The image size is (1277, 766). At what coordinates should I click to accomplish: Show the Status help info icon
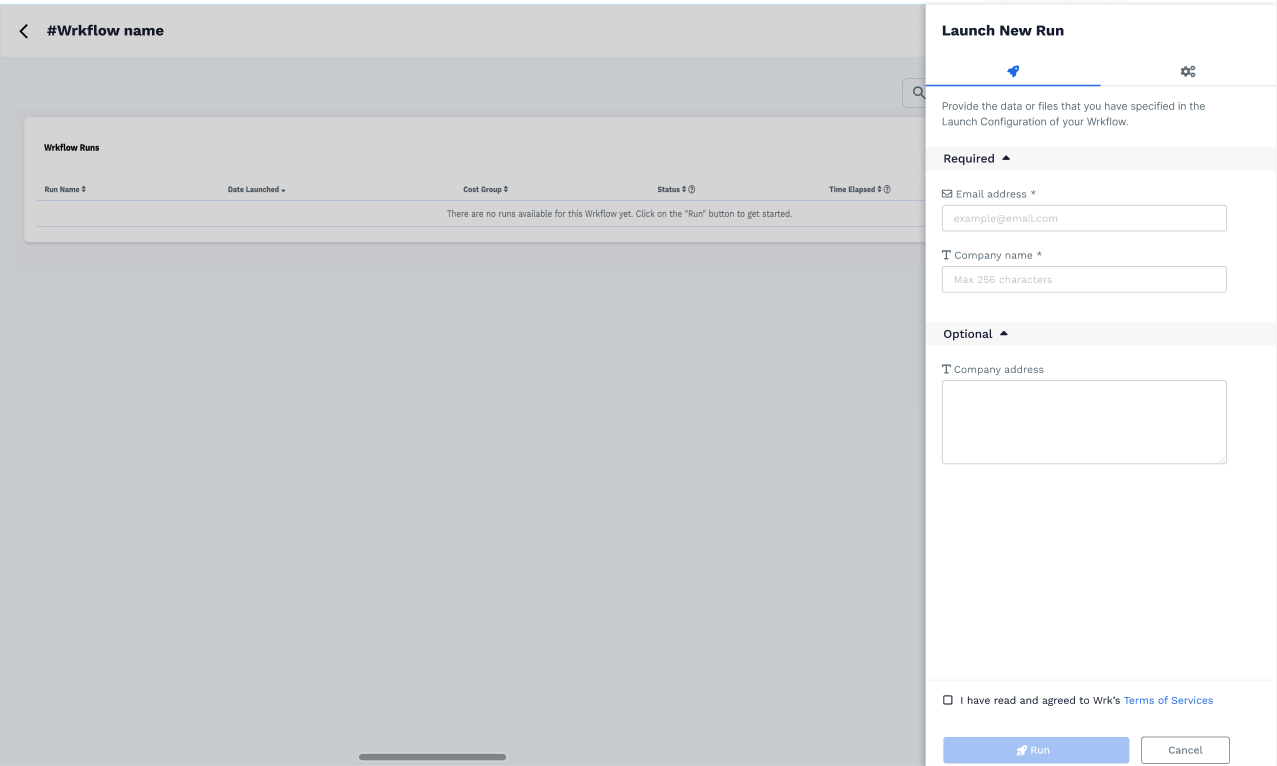click(x=692, y=189)
